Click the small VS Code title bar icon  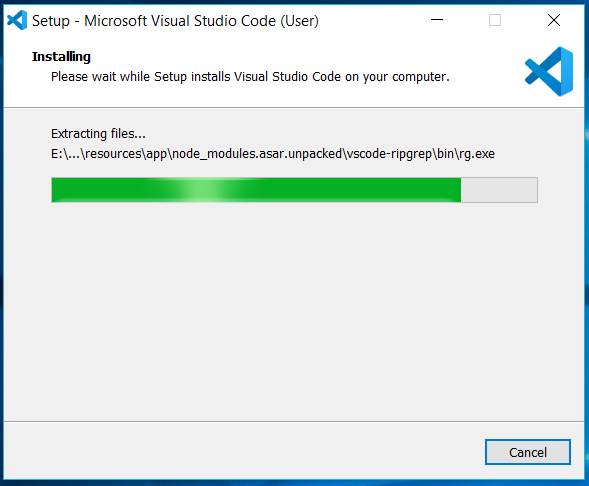click(x=17, y=20)
